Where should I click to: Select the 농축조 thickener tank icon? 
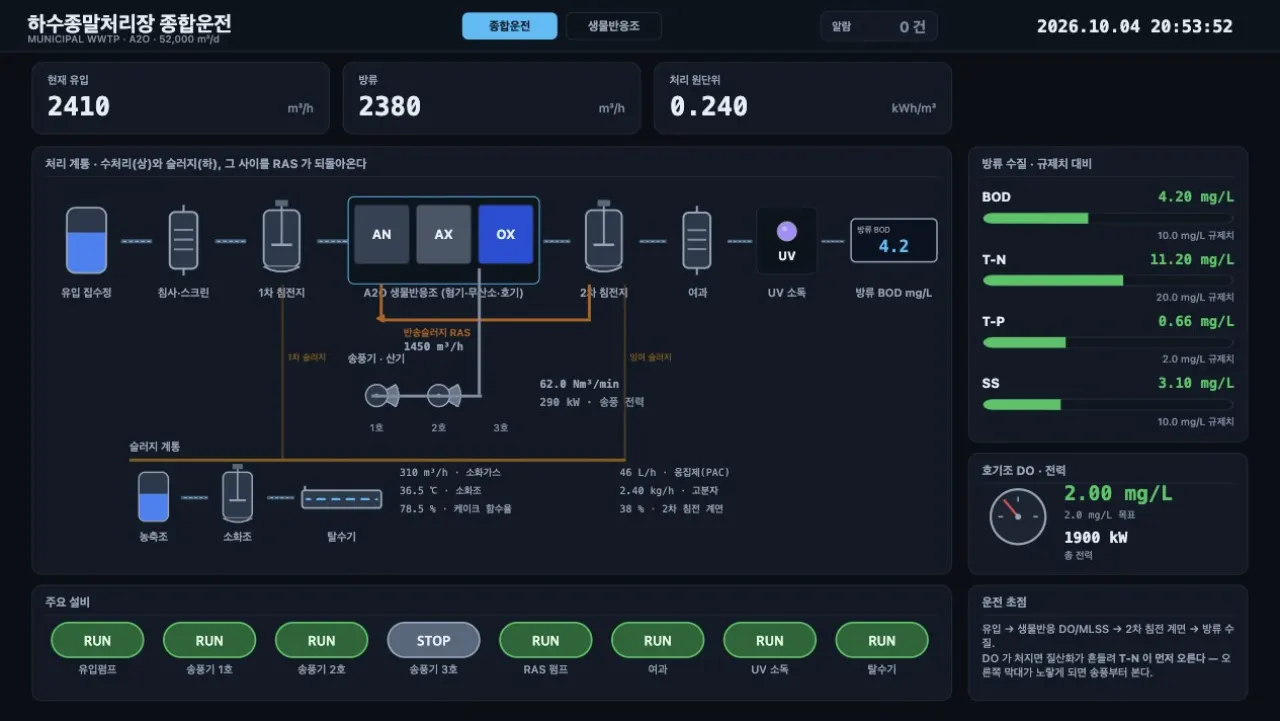coord(153,497)
